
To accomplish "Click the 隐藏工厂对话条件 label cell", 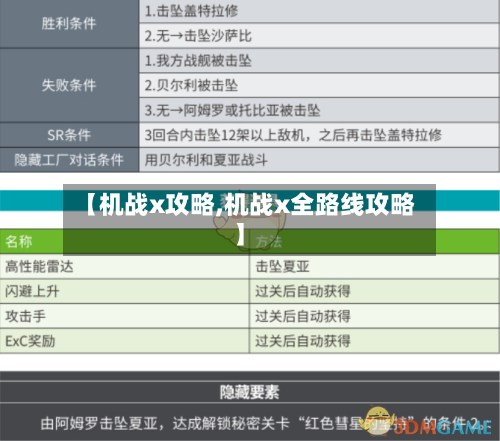I will [x=69, y=160].
